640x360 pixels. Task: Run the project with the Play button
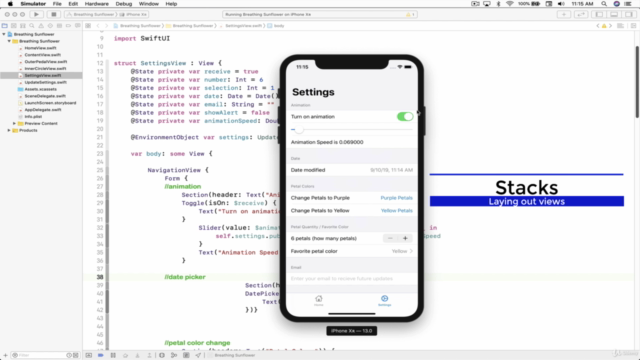(x=36, y=14)
